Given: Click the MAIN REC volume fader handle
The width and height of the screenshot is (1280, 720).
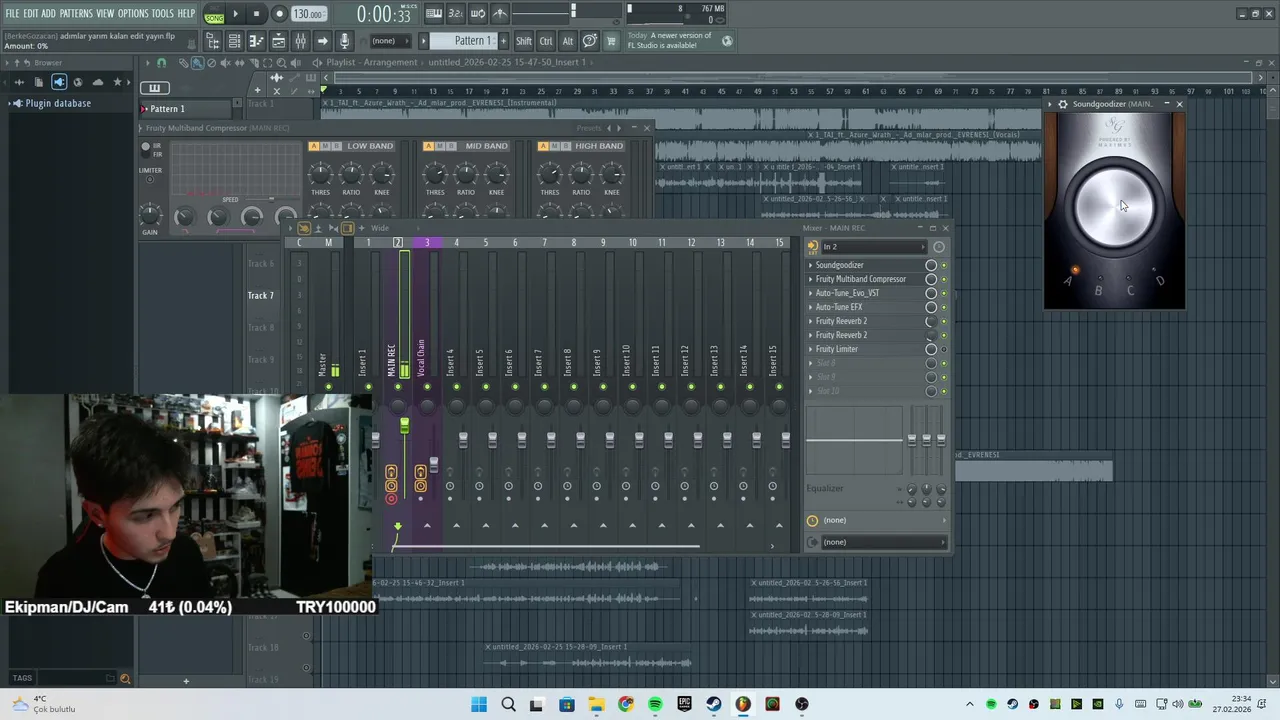Looking at the screenshot, I should [x=404, y=427].
